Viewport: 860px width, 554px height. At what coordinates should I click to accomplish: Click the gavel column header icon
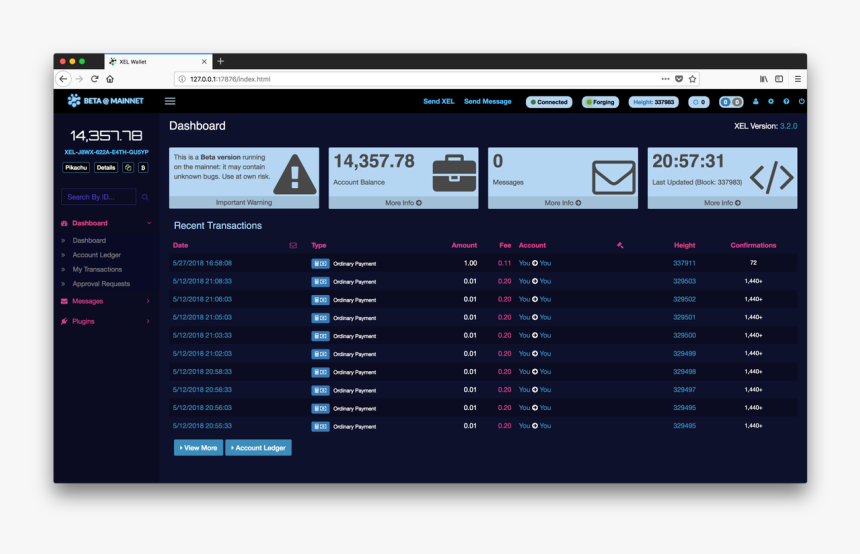(x=620, y=245)
